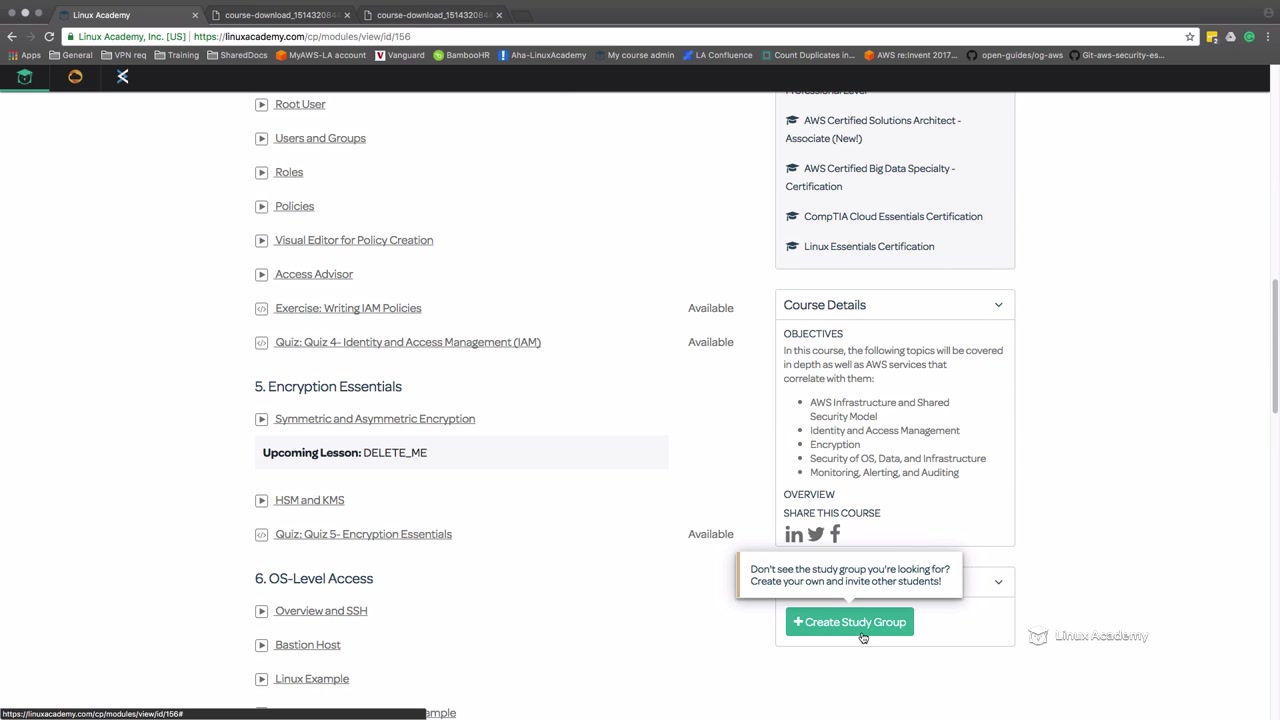Open the SharedDocs bookmarks folder
Screen dimensions: 1280x720
click(x=237, y=55)
